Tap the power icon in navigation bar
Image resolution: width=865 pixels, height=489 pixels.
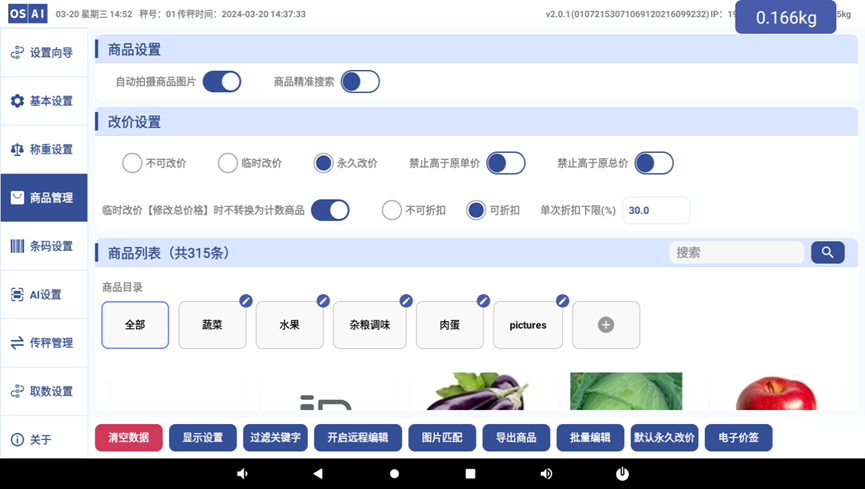click(x=622, y=474)
